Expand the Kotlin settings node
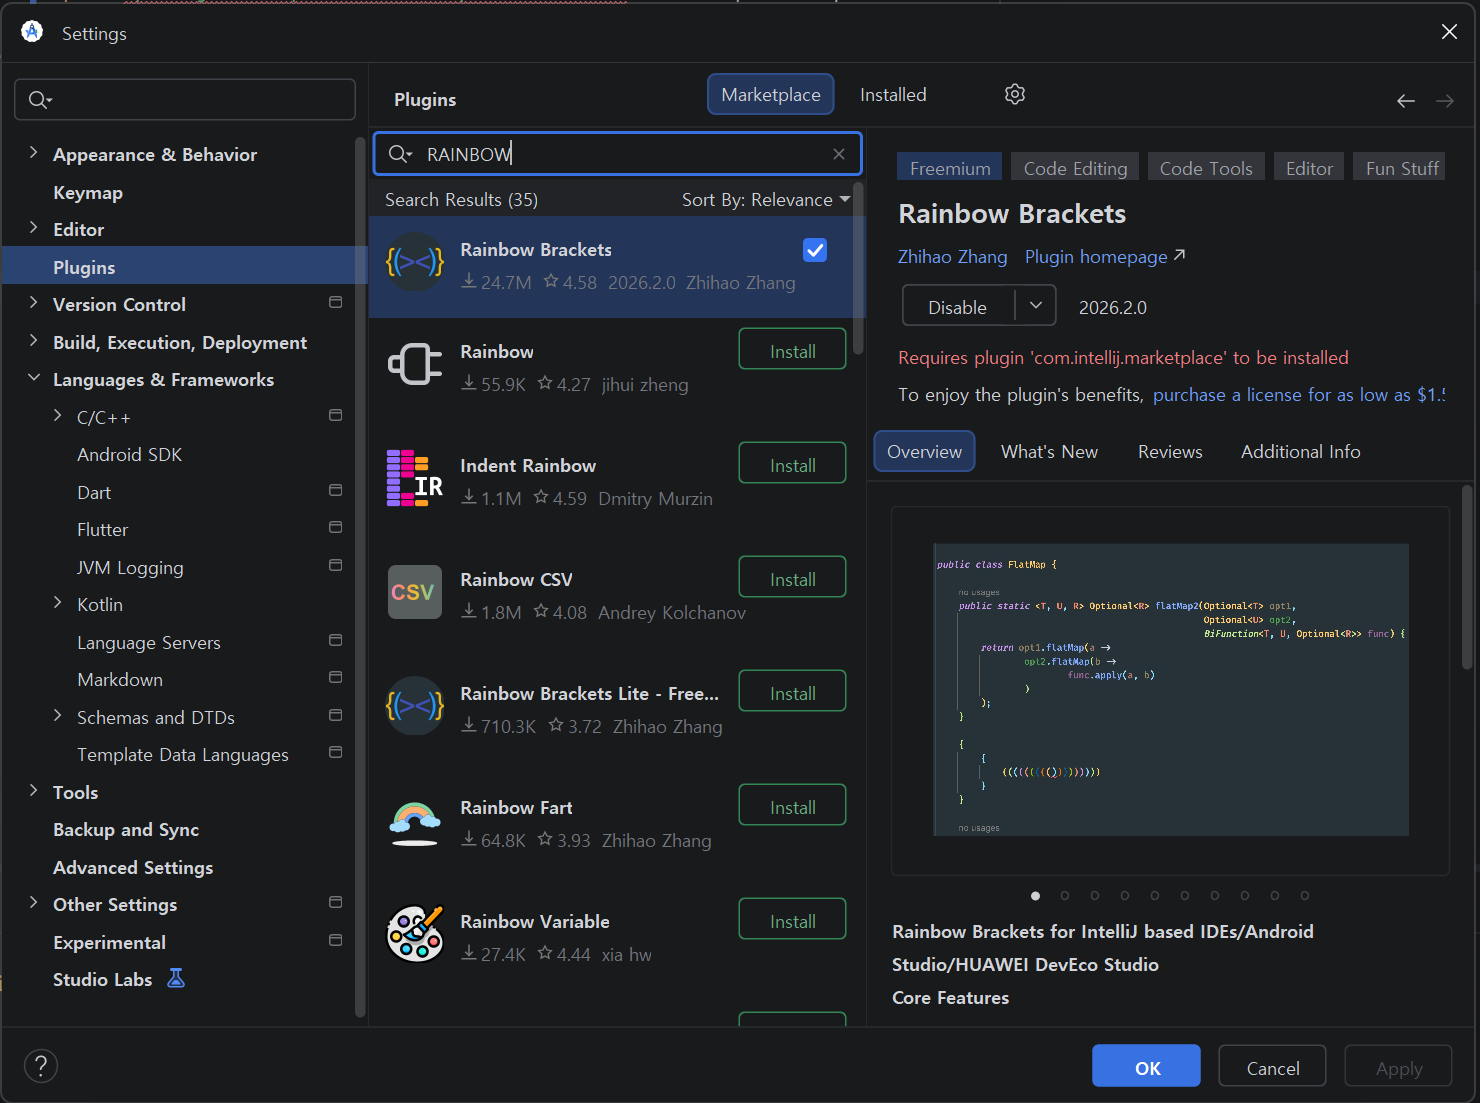The image size is (1480, 1103). click(58, 603)
